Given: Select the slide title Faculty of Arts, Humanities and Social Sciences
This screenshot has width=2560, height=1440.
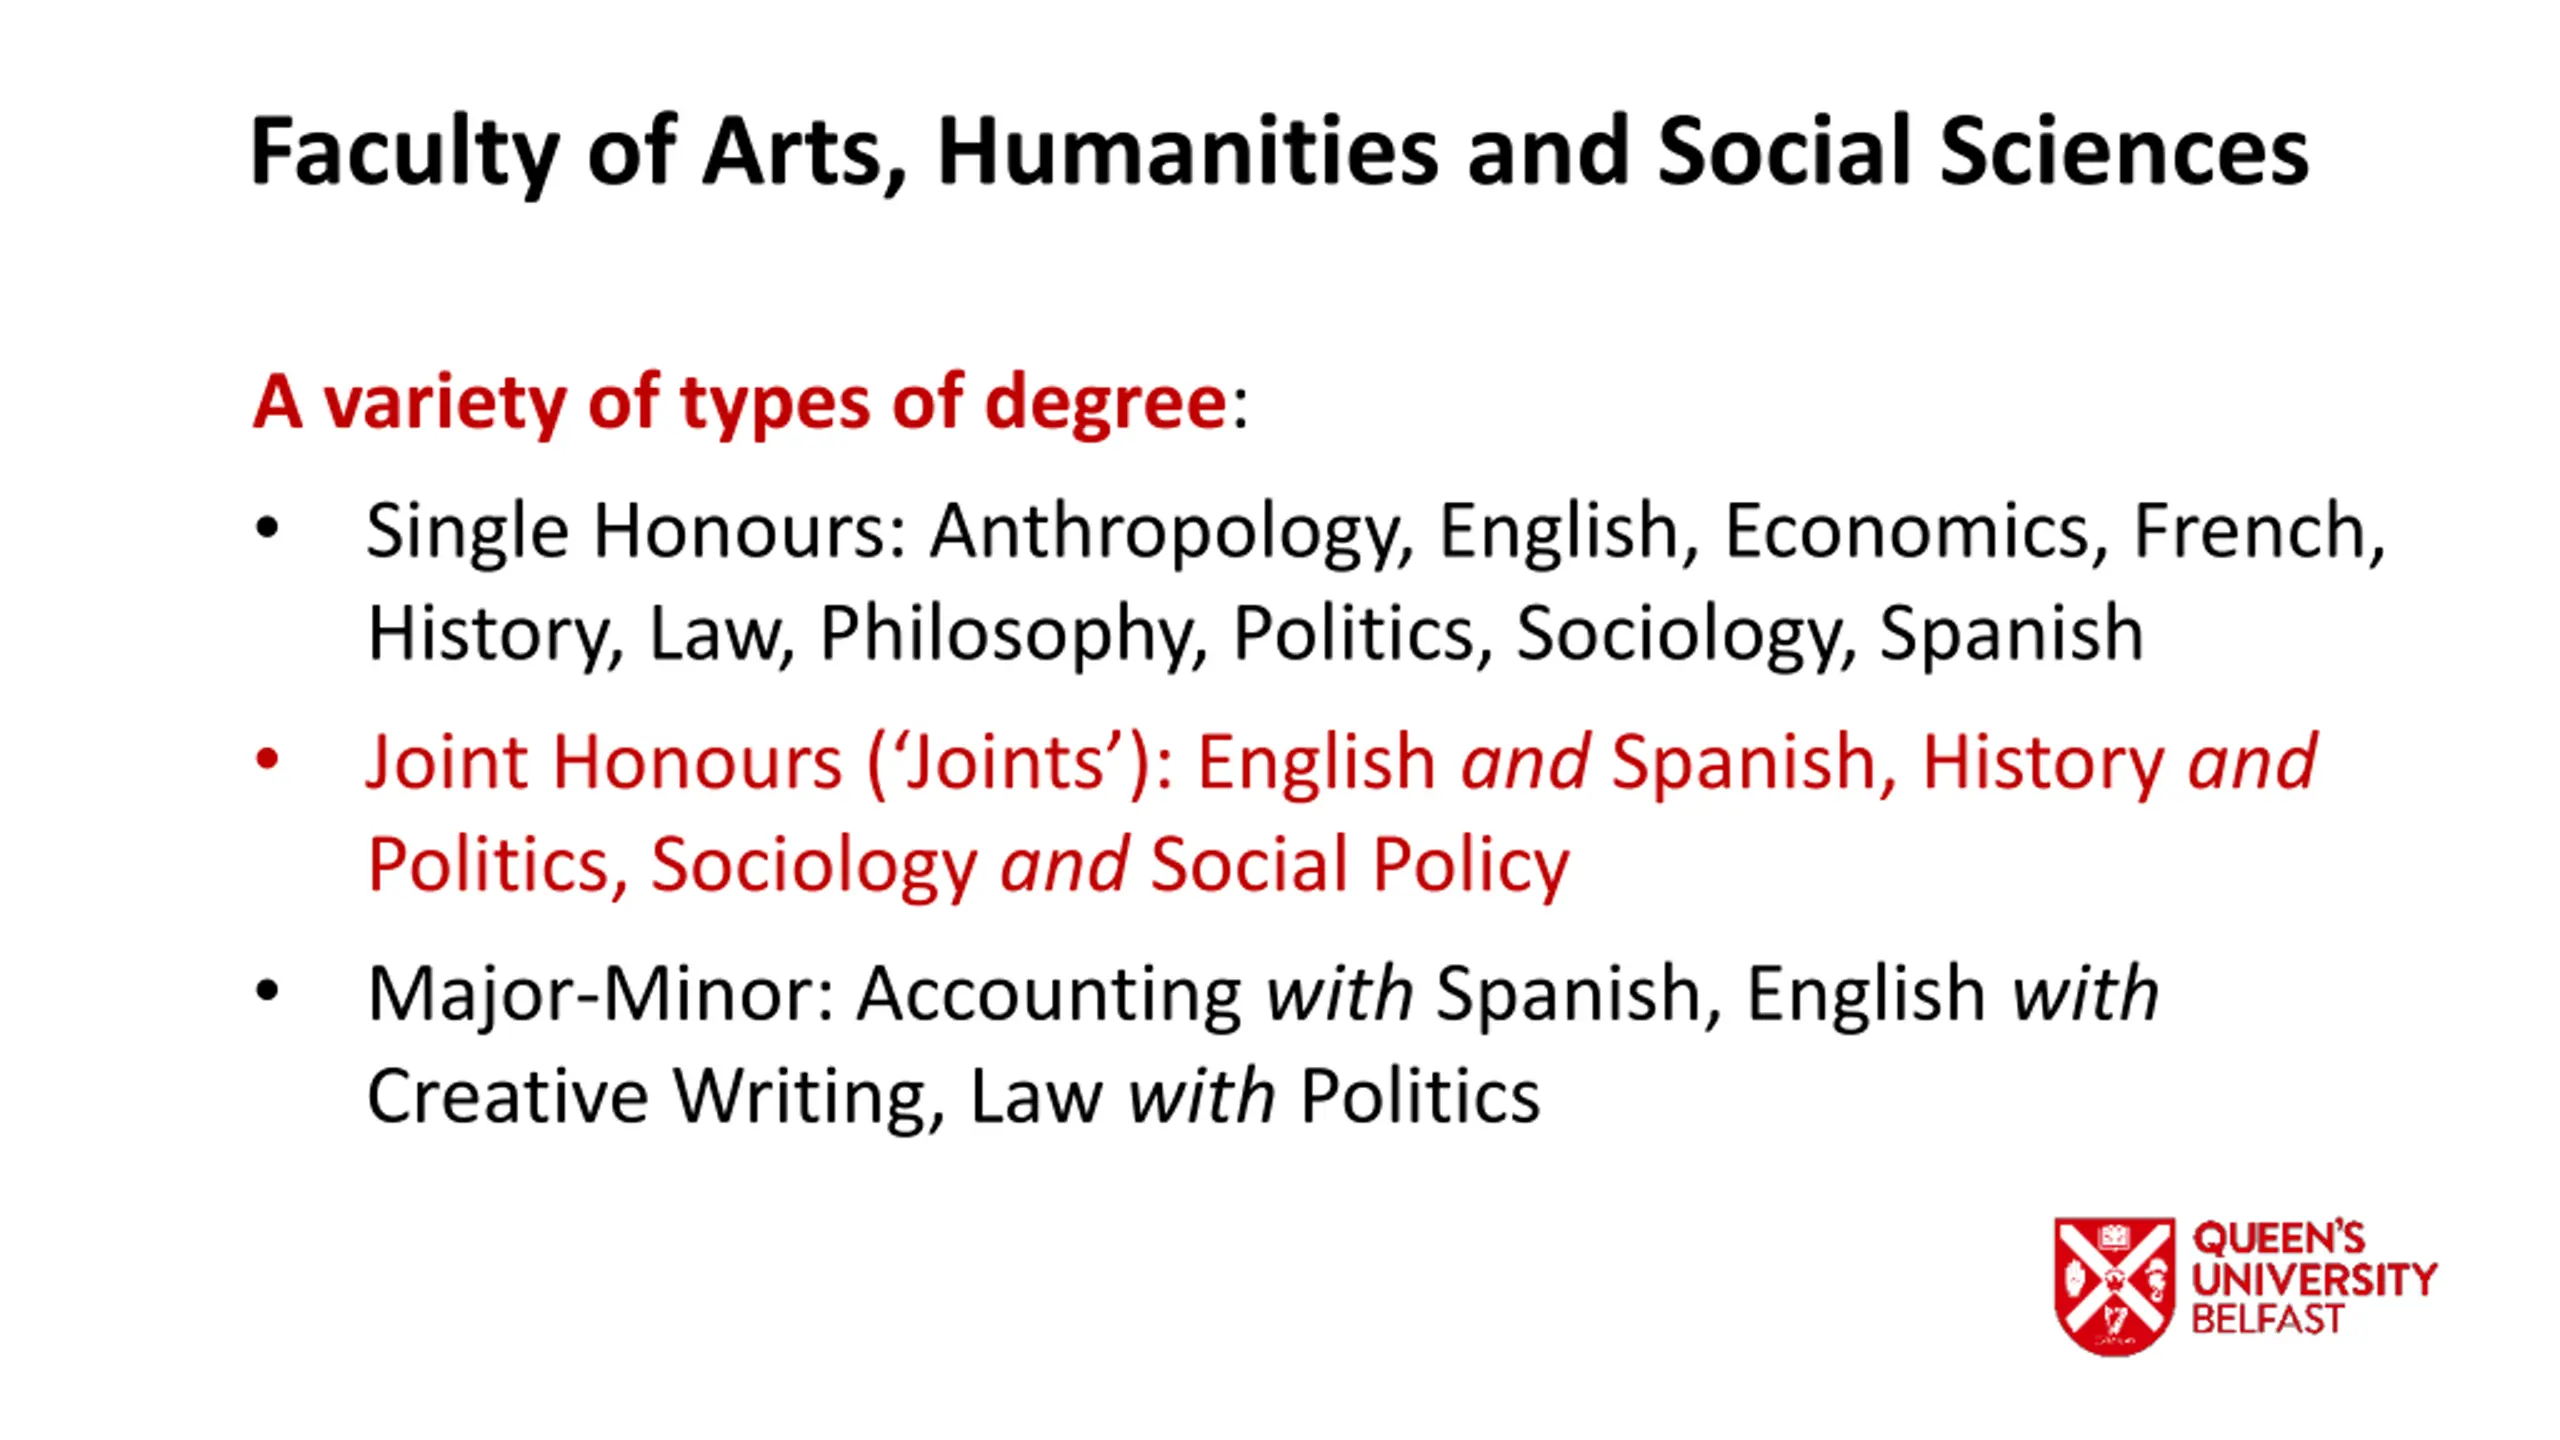Looking at the screenshot, I should click(1279, 153).
